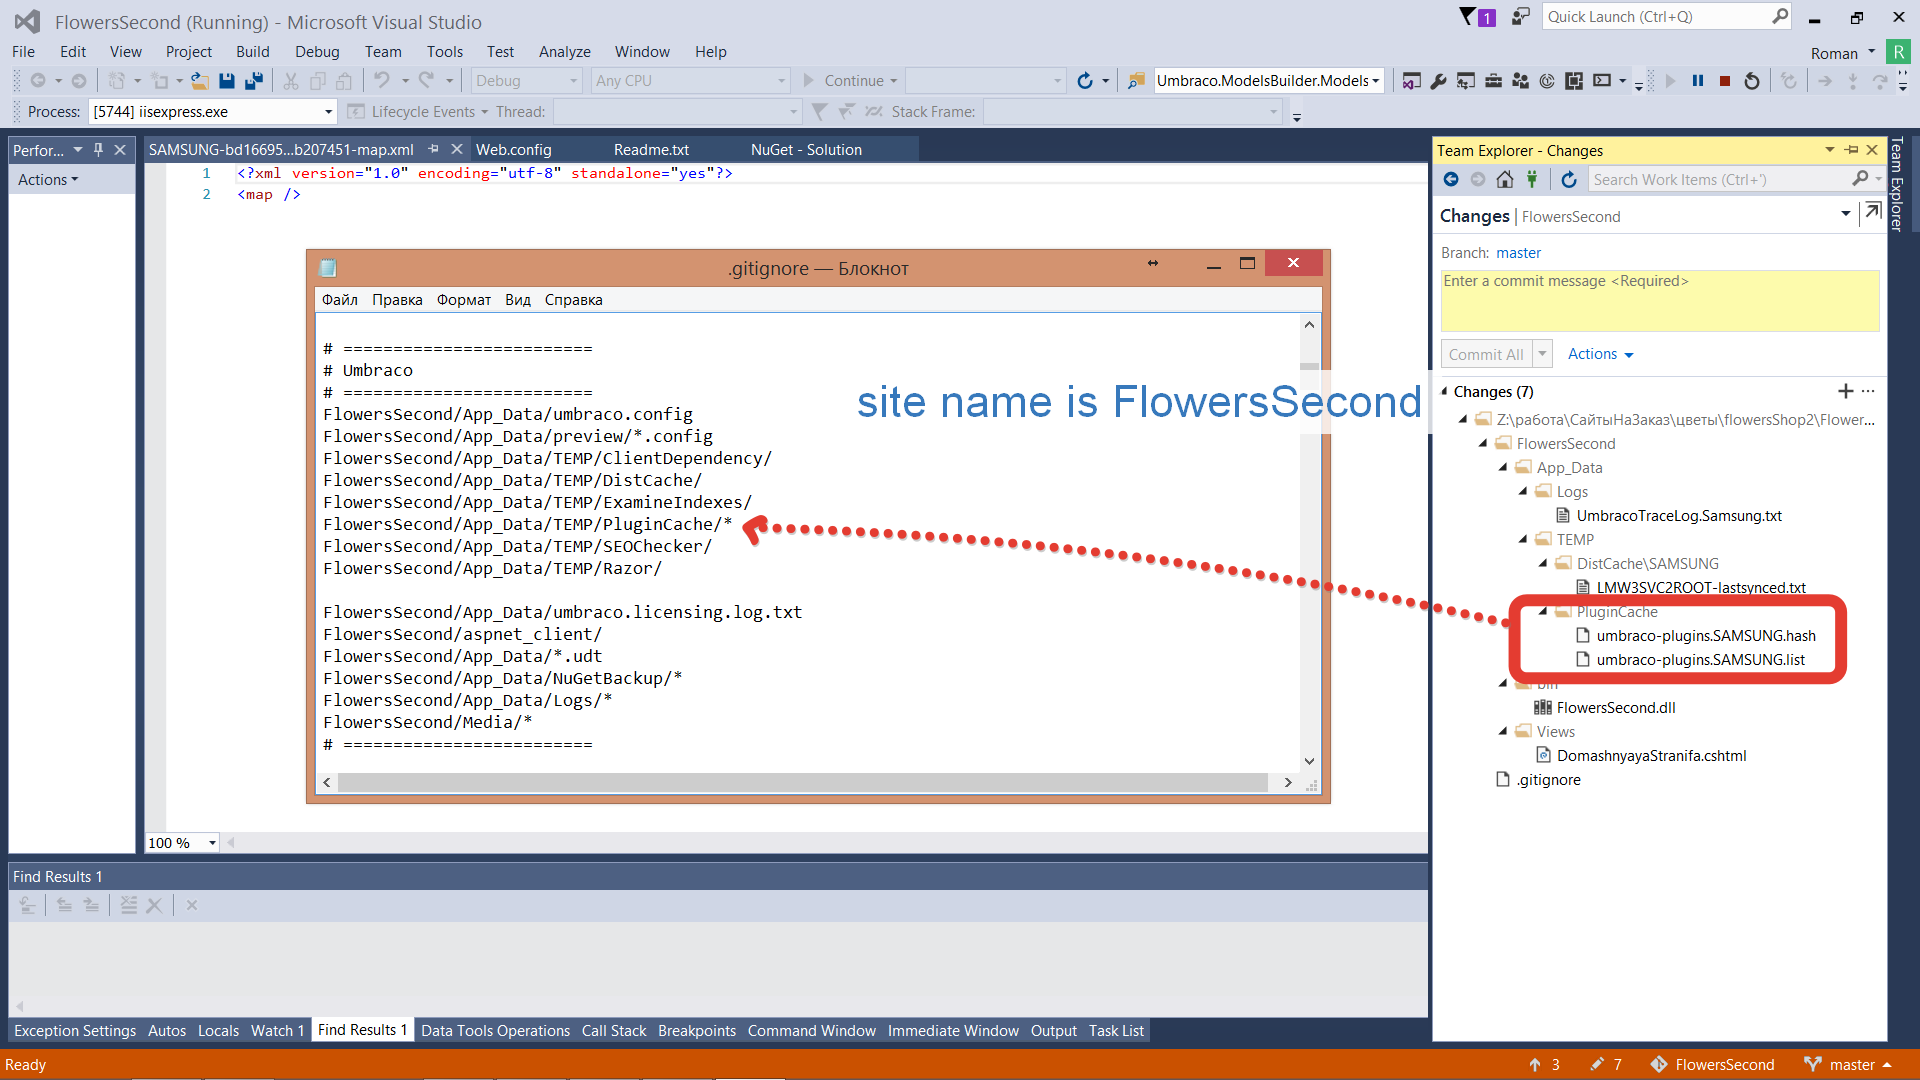1920x1080 pixels.
Task: Open the Формат menu in Notepad
Action: point(464,300)
